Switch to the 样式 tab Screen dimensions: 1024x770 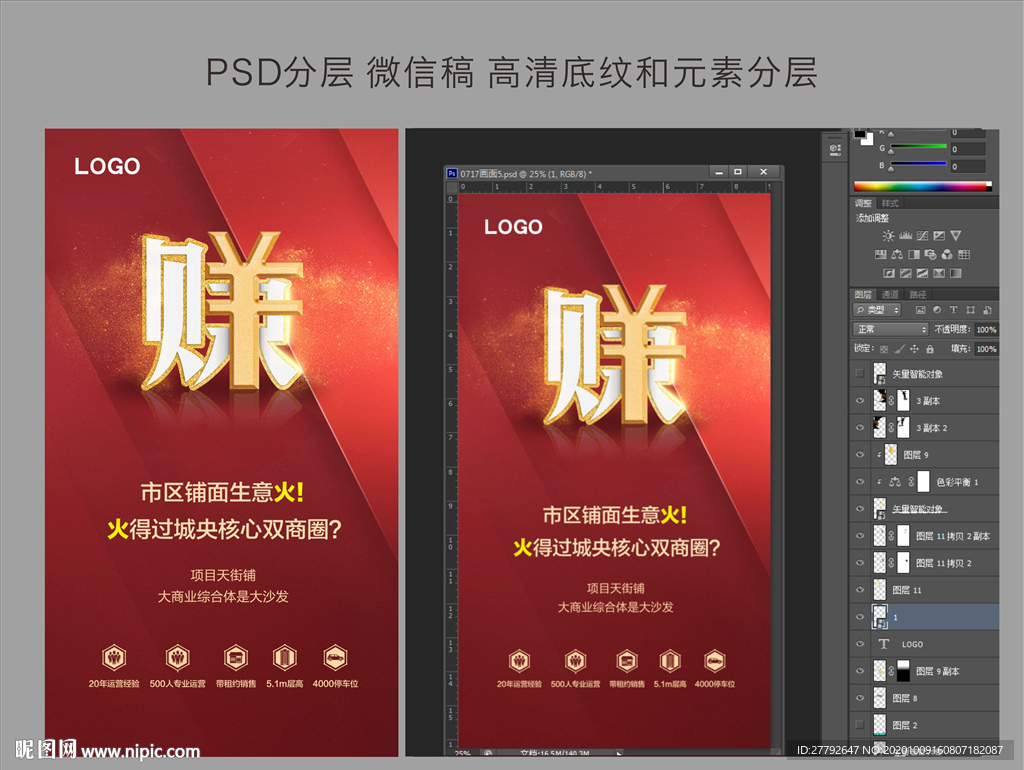coord(889,203)
